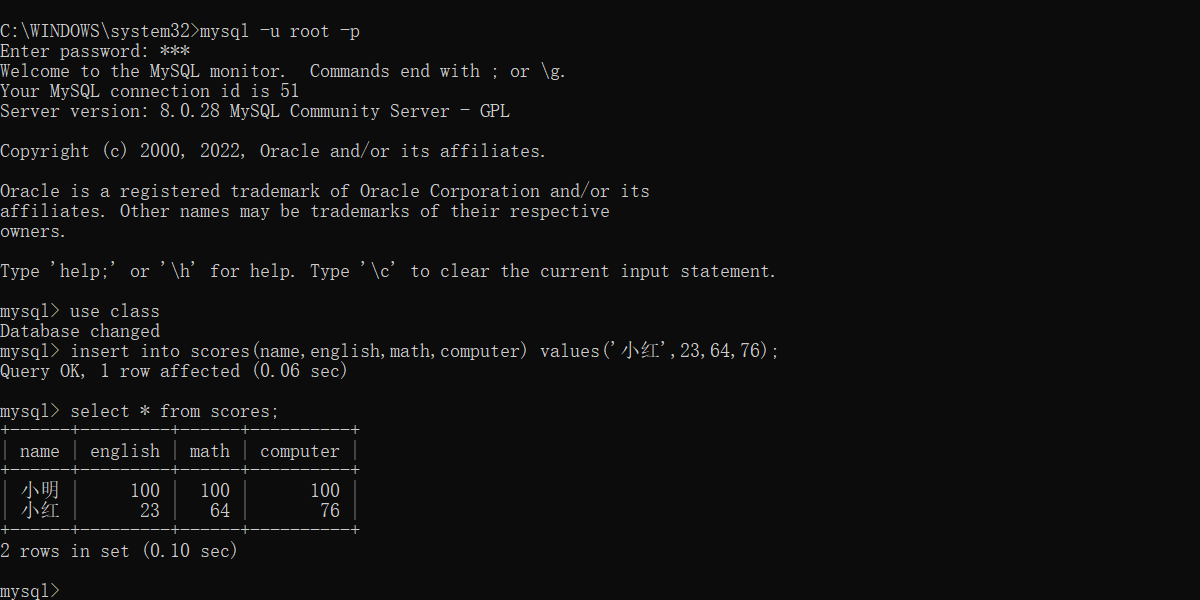Click the 'use class' command text
This screenshot has width=1200, height=600.
(x=114, y=311)
